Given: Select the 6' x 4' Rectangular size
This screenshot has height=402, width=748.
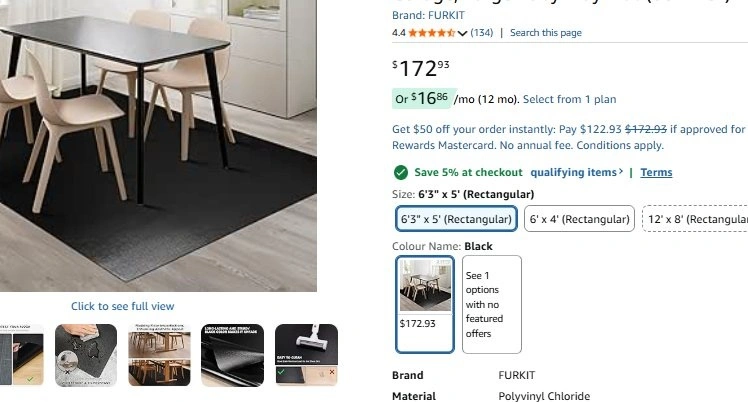Looking at the screenshot, I should point(579,219).
